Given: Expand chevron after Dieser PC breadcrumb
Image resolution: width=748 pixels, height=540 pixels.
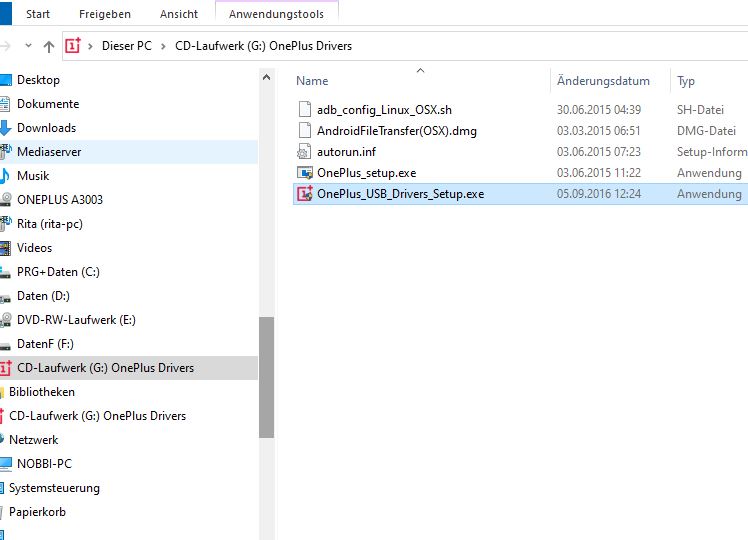Looking at the screenshot, I should [164, 46].
